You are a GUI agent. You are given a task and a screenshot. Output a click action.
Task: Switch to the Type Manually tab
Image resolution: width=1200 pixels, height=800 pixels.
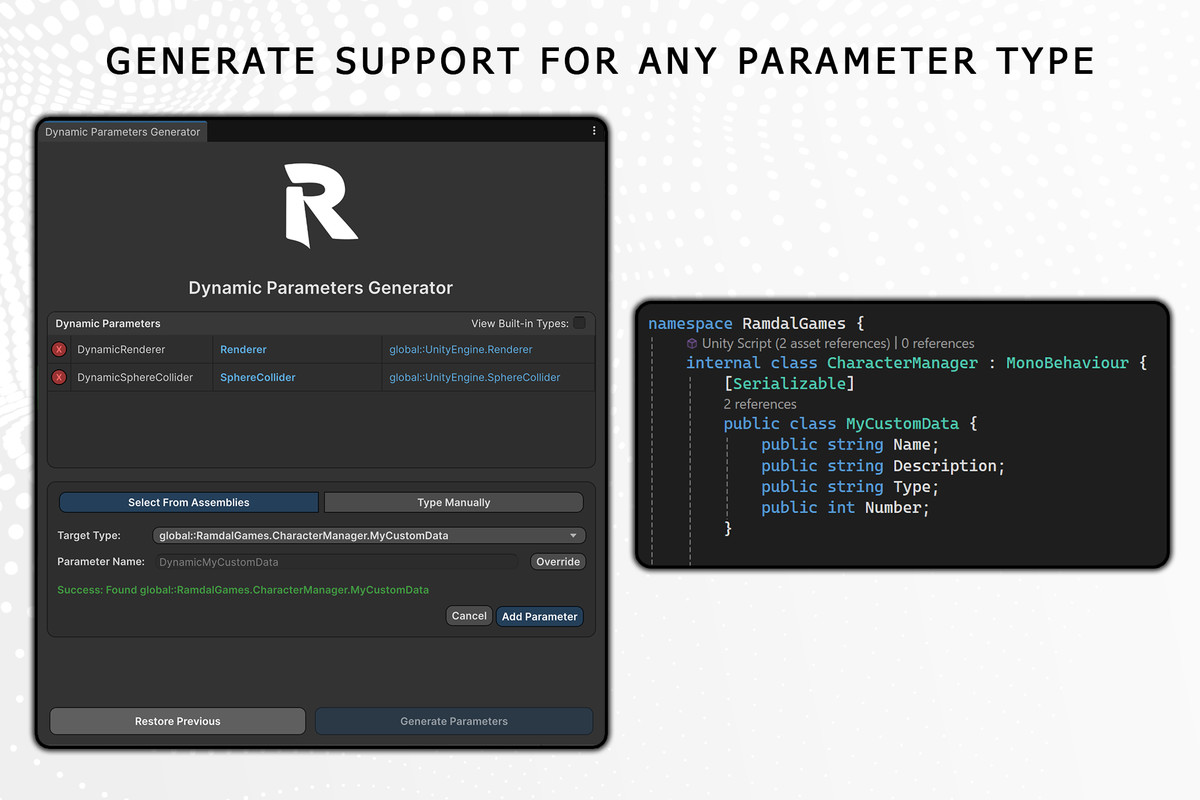tap(453, 502)
